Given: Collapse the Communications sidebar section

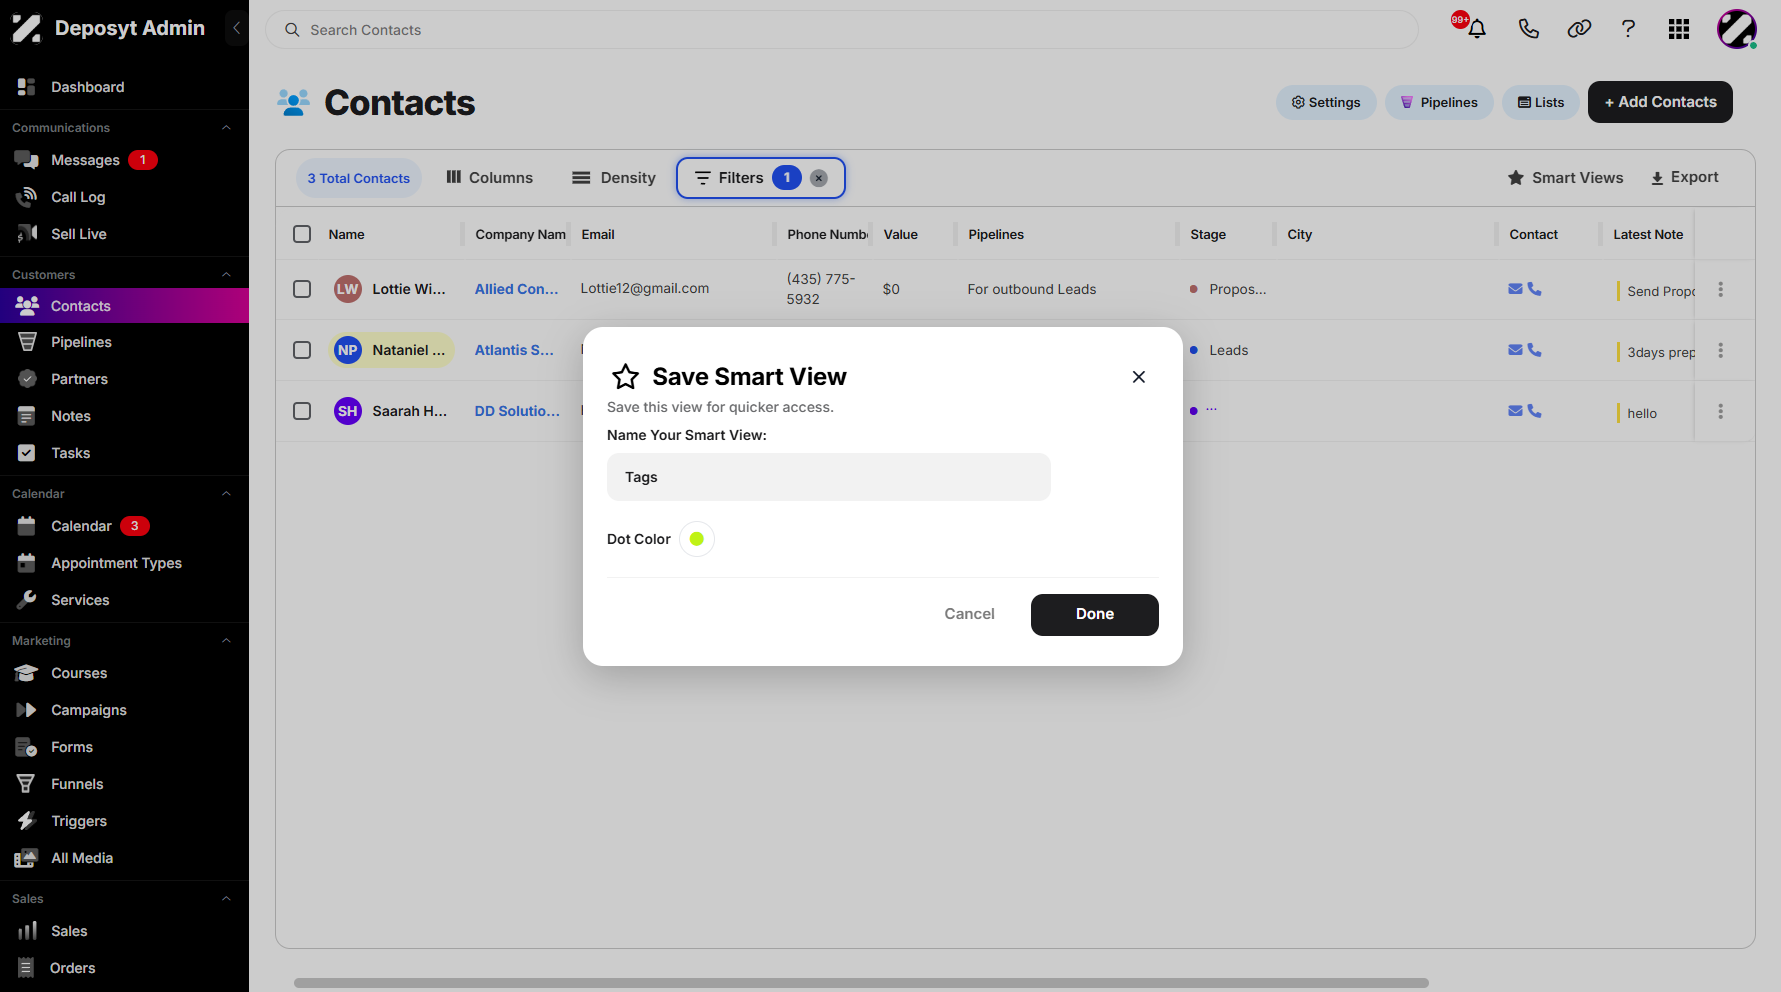Looking at the screenshot, I should coord(226,128).
